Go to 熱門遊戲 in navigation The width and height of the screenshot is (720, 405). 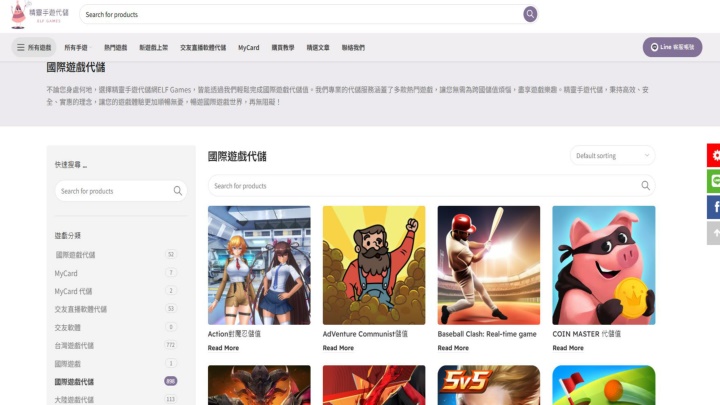tap(115, 47)
